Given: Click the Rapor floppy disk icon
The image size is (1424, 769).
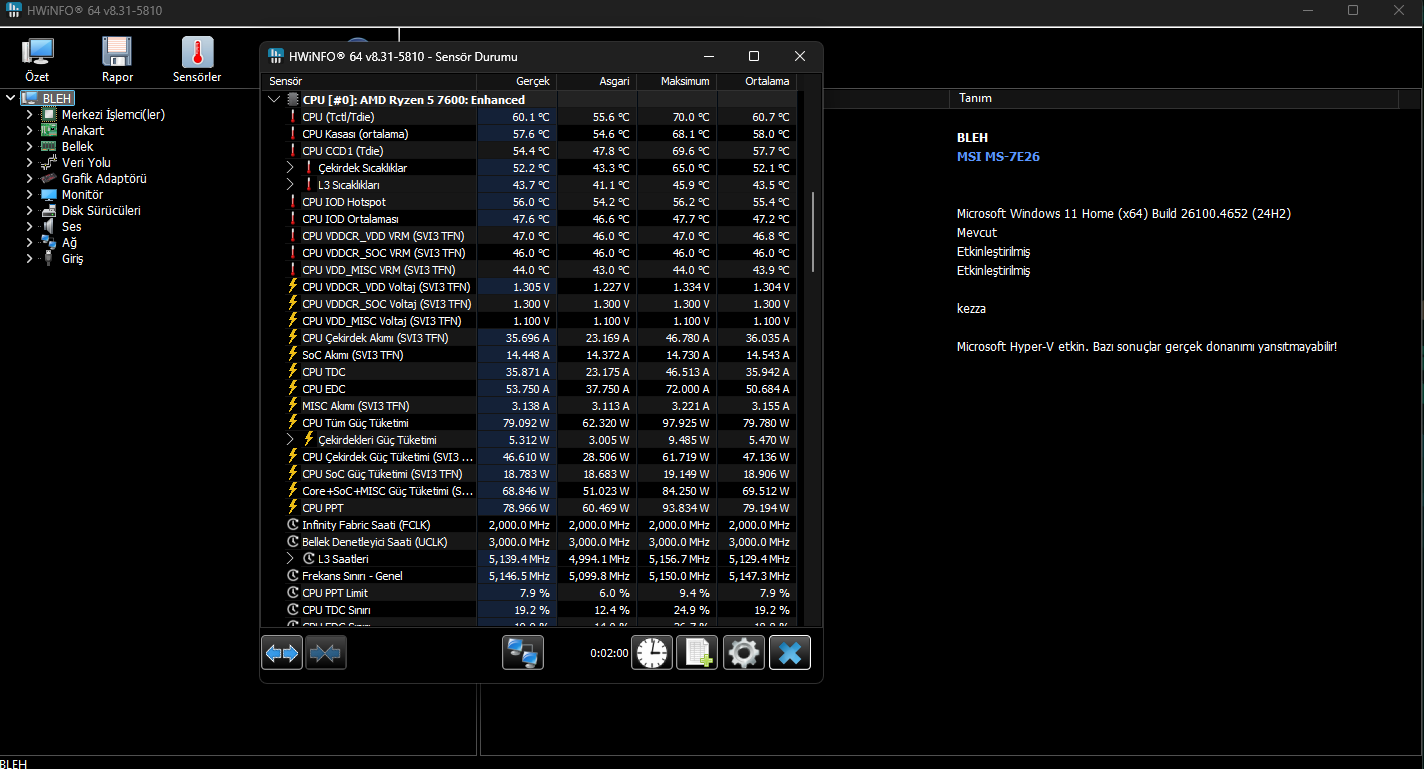Looking at the screenshot, I should pos(117,52).
